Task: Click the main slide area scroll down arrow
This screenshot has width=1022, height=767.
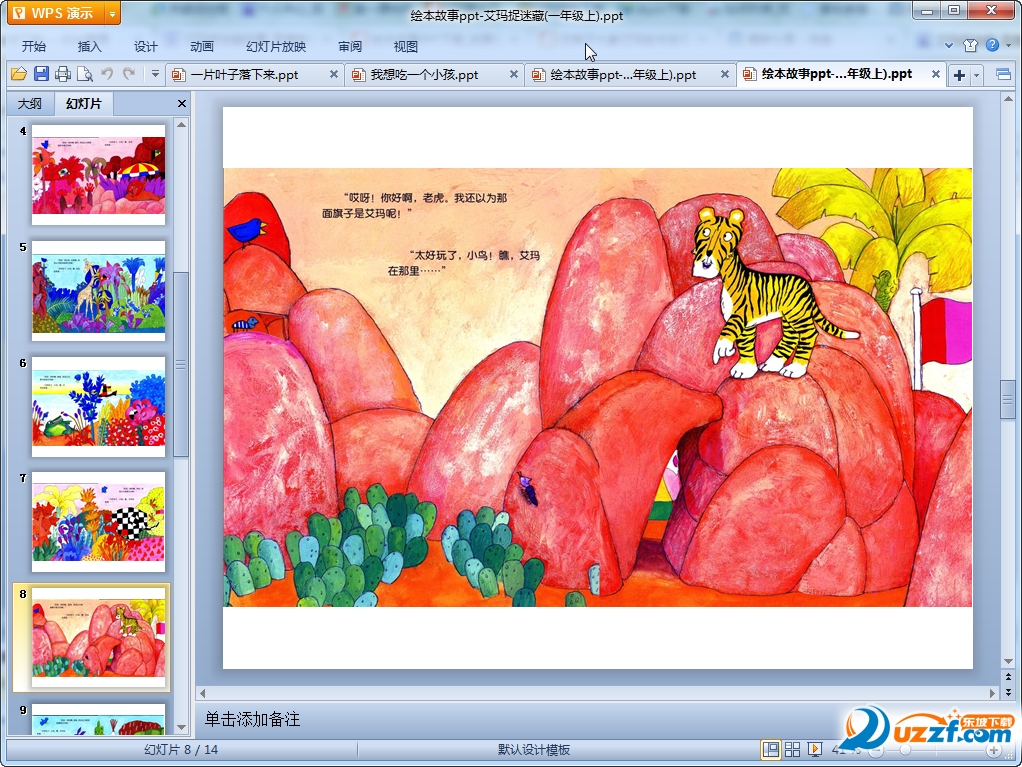Action: click(1008, 662)
